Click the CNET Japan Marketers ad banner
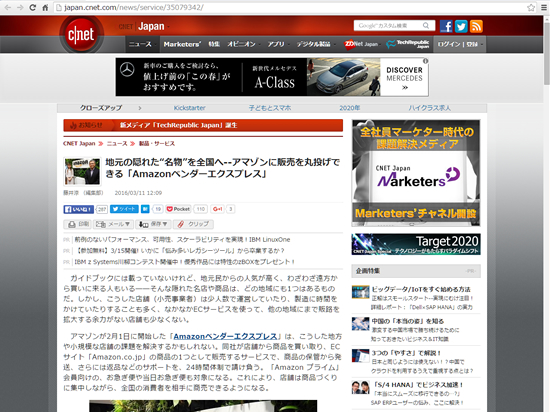This screenshot has height=412, width=550. click(416, 173)
